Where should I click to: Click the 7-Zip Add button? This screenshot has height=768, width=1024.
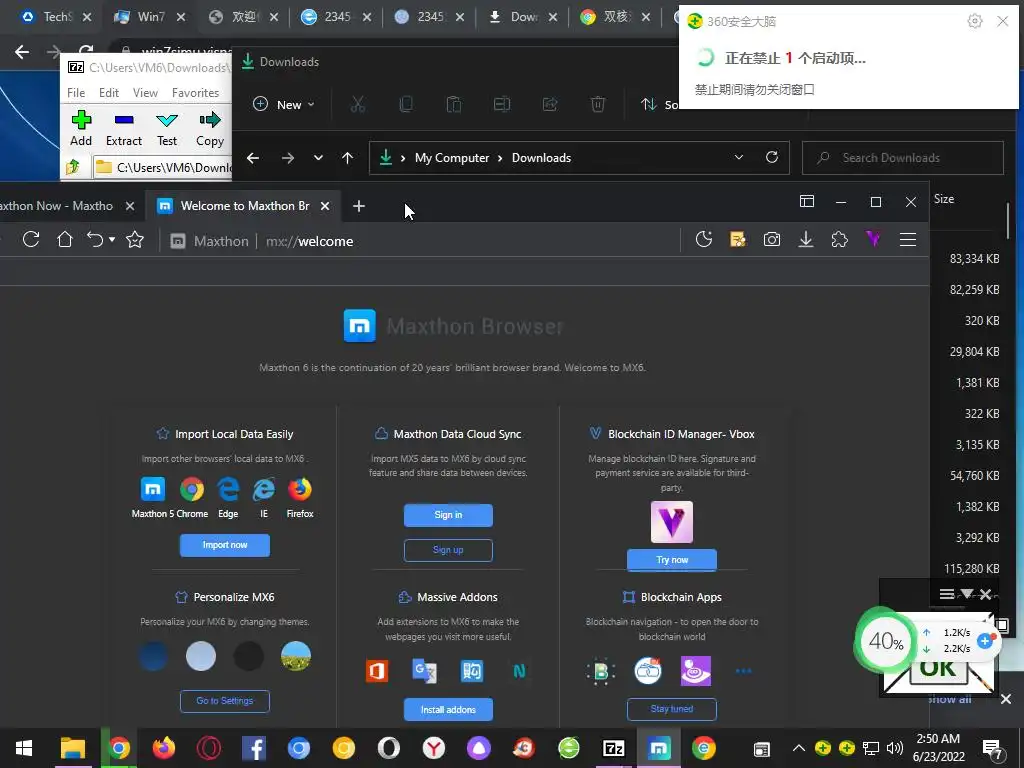[x=81, y=129]
